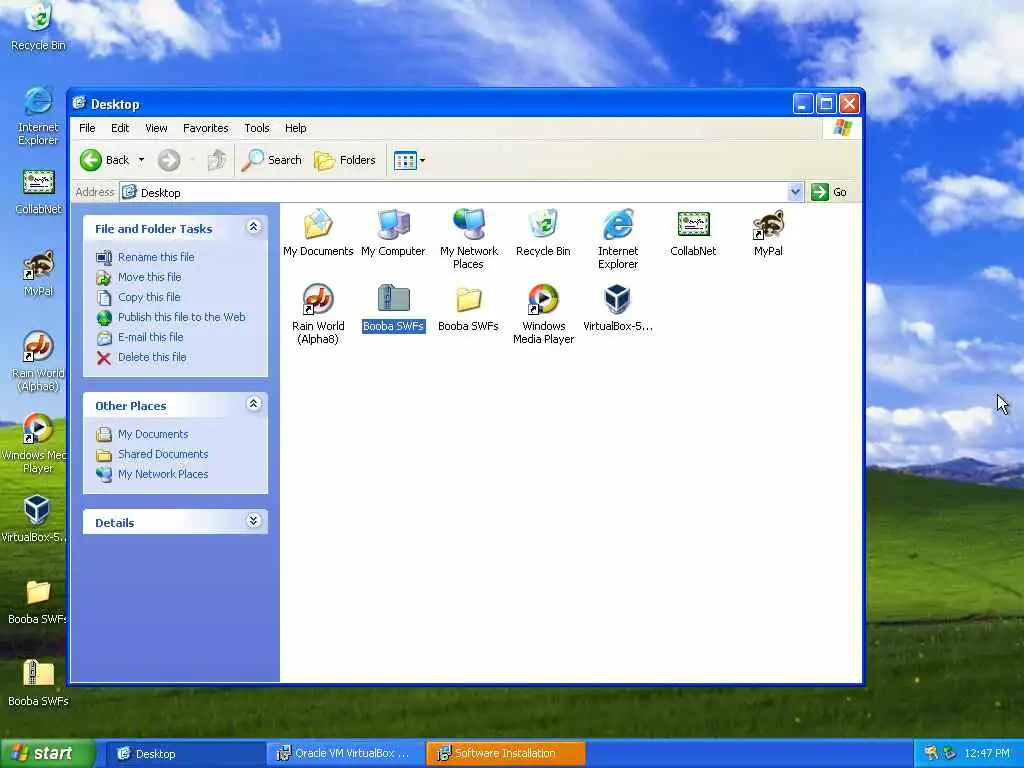
Task: Click Delete this file link
Action: click(x=152, y=357)
